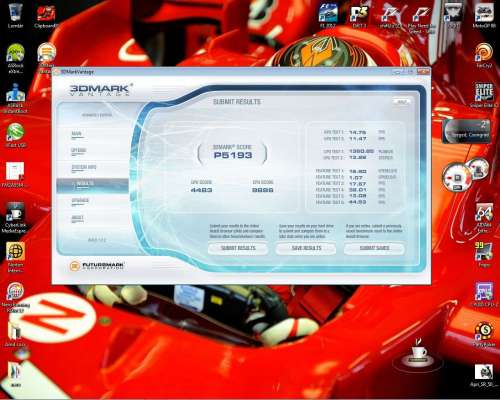
Task: Launch the green USB utility shortcut
Action: [15, 135]
